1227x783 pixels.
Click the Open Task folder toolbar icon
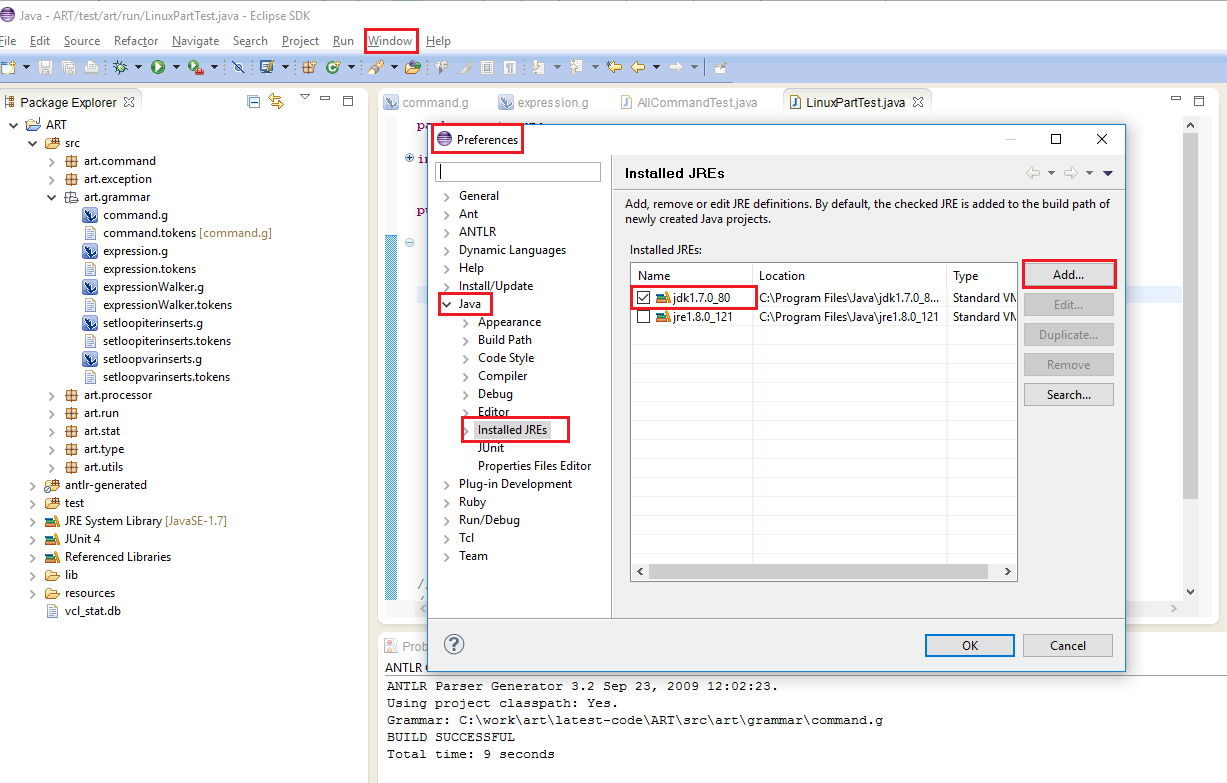point(413,67)
